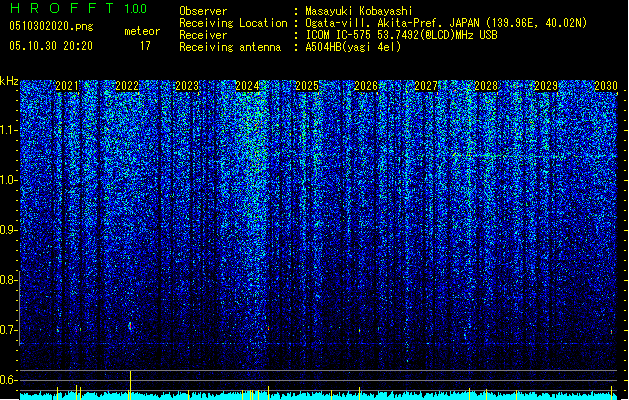Click the 2030 time marker
The height and width of the screenshot is (400, 629).
pyautogui.click(x=606, y=86)
